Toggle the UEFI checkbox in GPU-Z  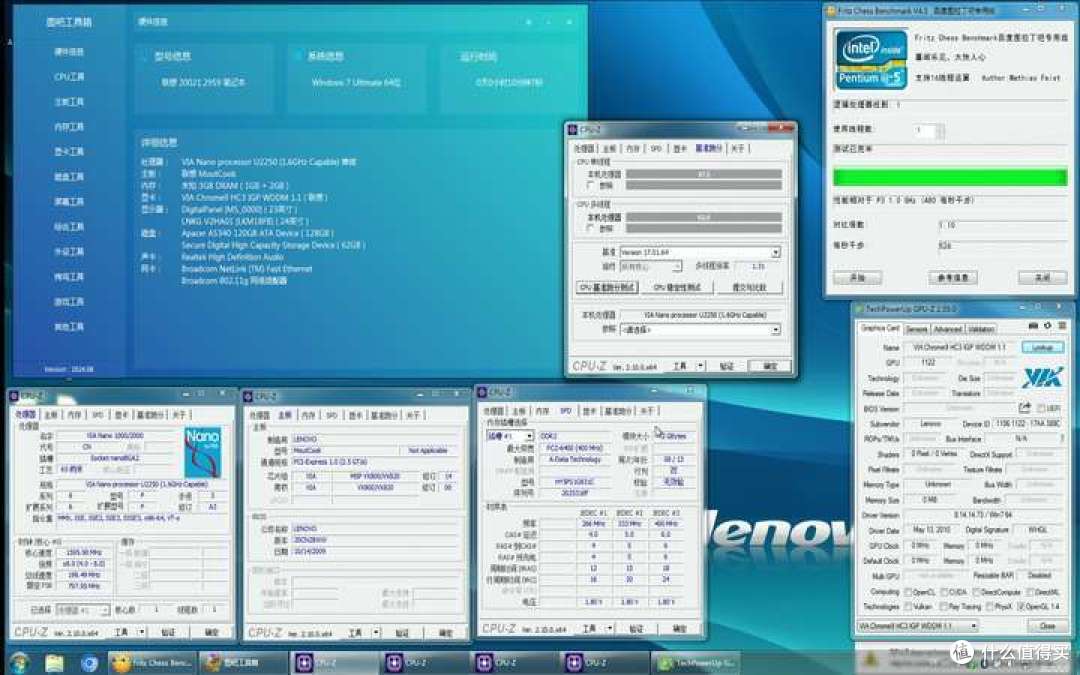click(x=1041, y=408)
